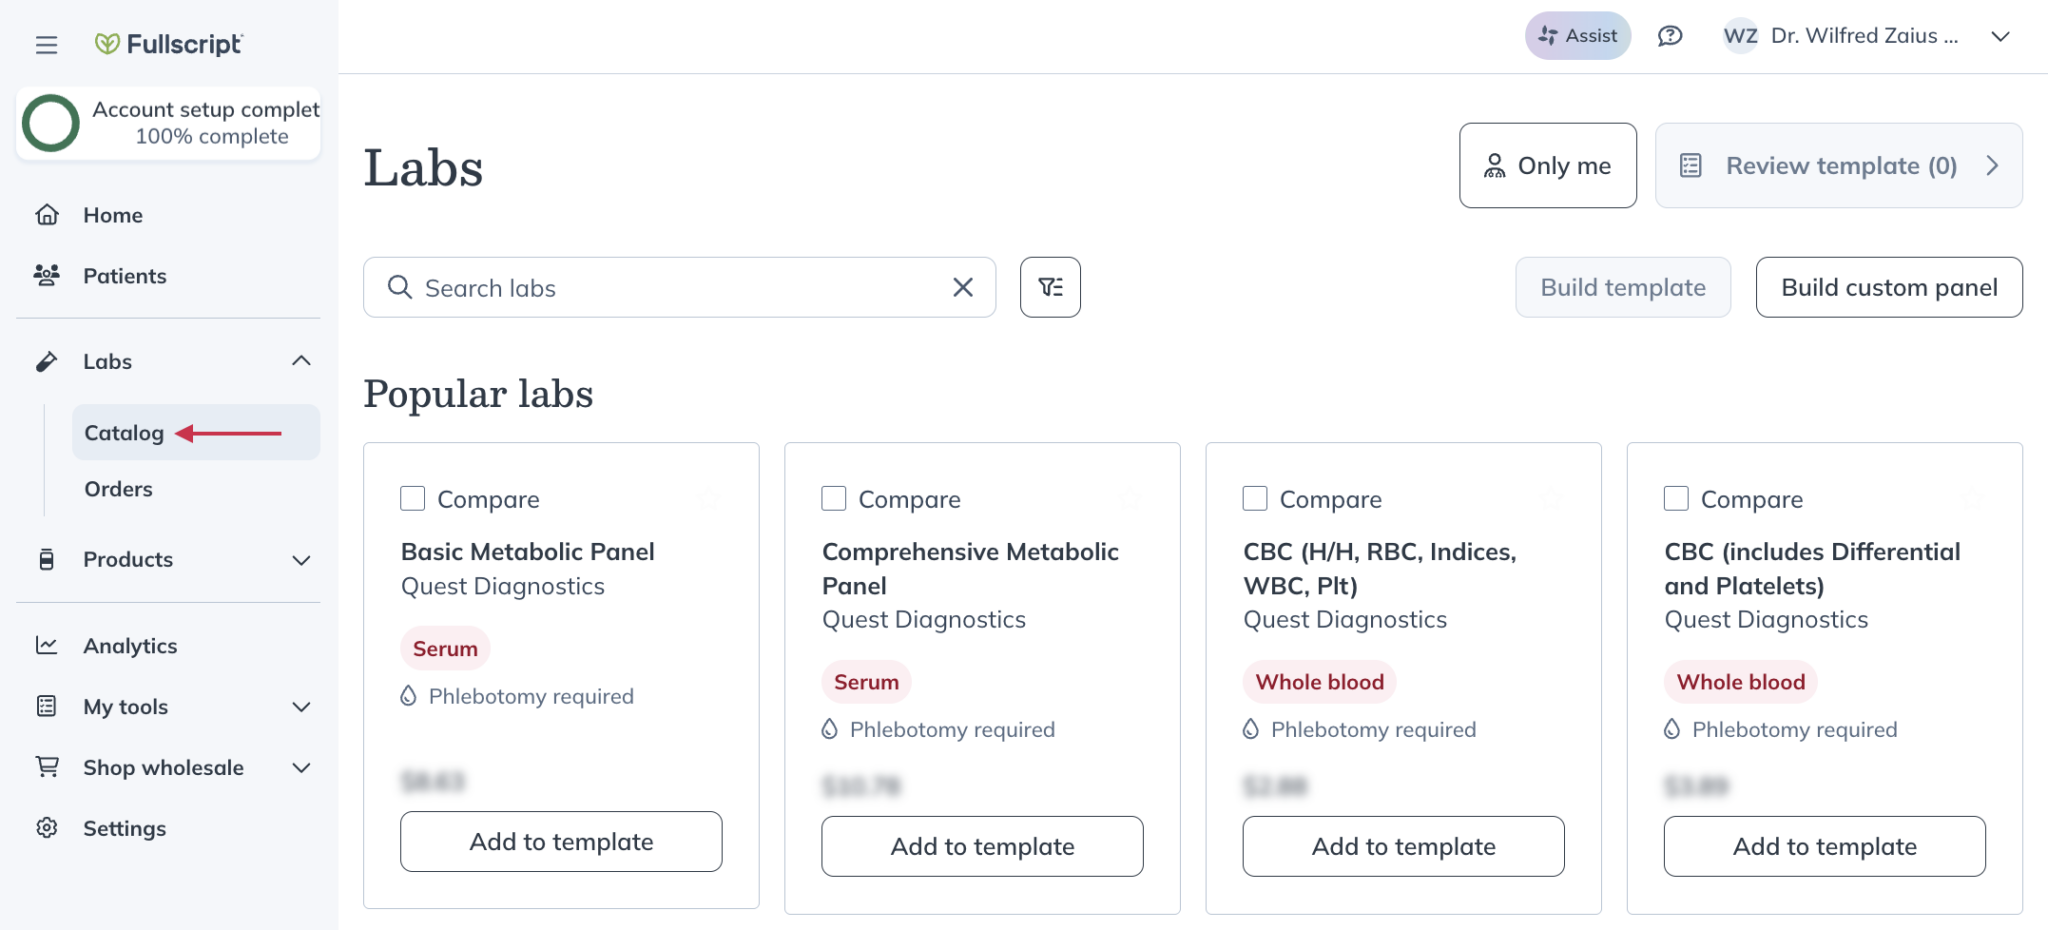Add Basic Metabolic Panel to template
Image resolution: width=2048 pixels, height=930 pixels.
[561, 842]
